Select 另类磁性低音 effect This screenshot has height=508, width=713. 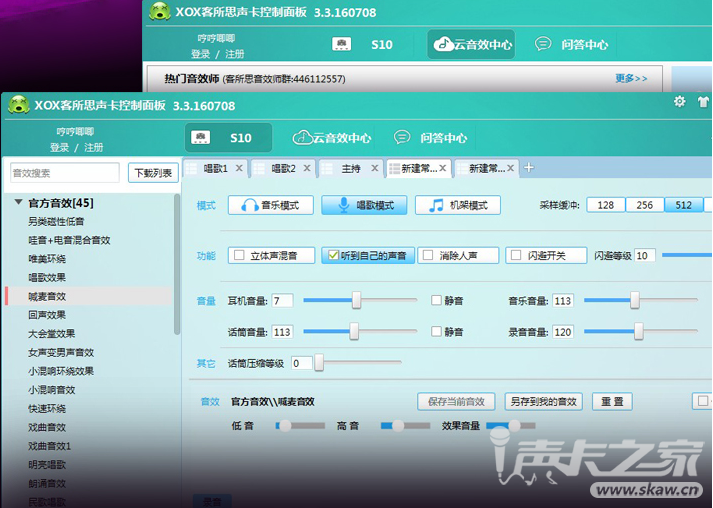(56, 221)
